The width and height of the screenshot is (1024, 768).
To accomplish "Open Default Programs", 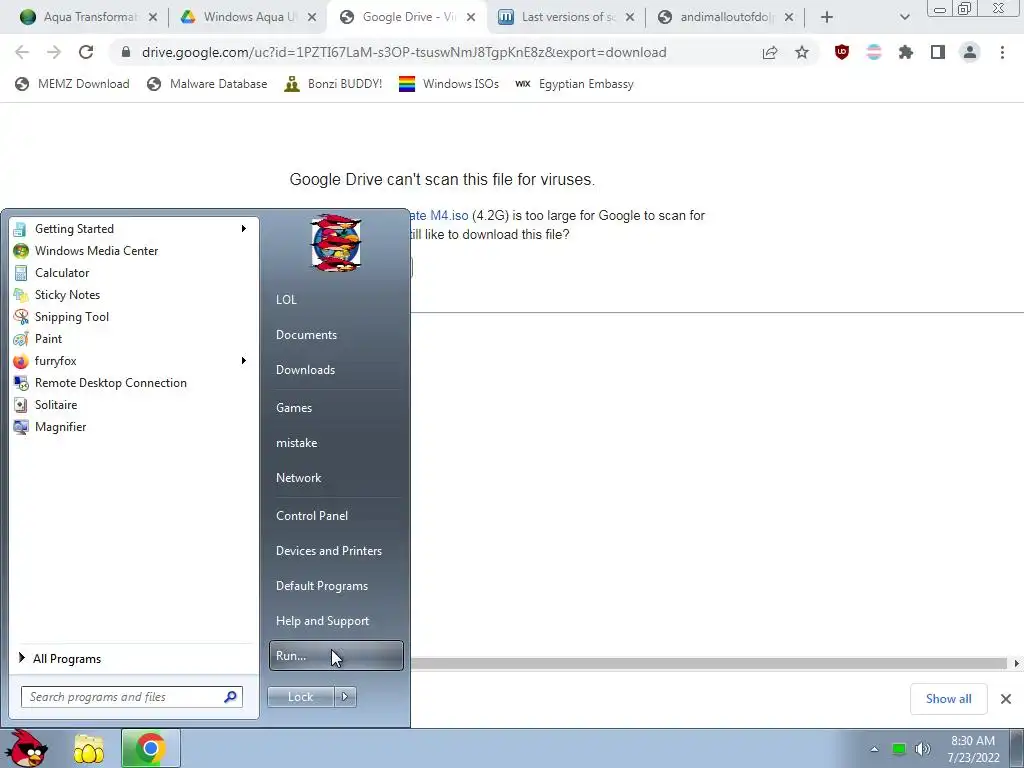I will coord(321,586).
